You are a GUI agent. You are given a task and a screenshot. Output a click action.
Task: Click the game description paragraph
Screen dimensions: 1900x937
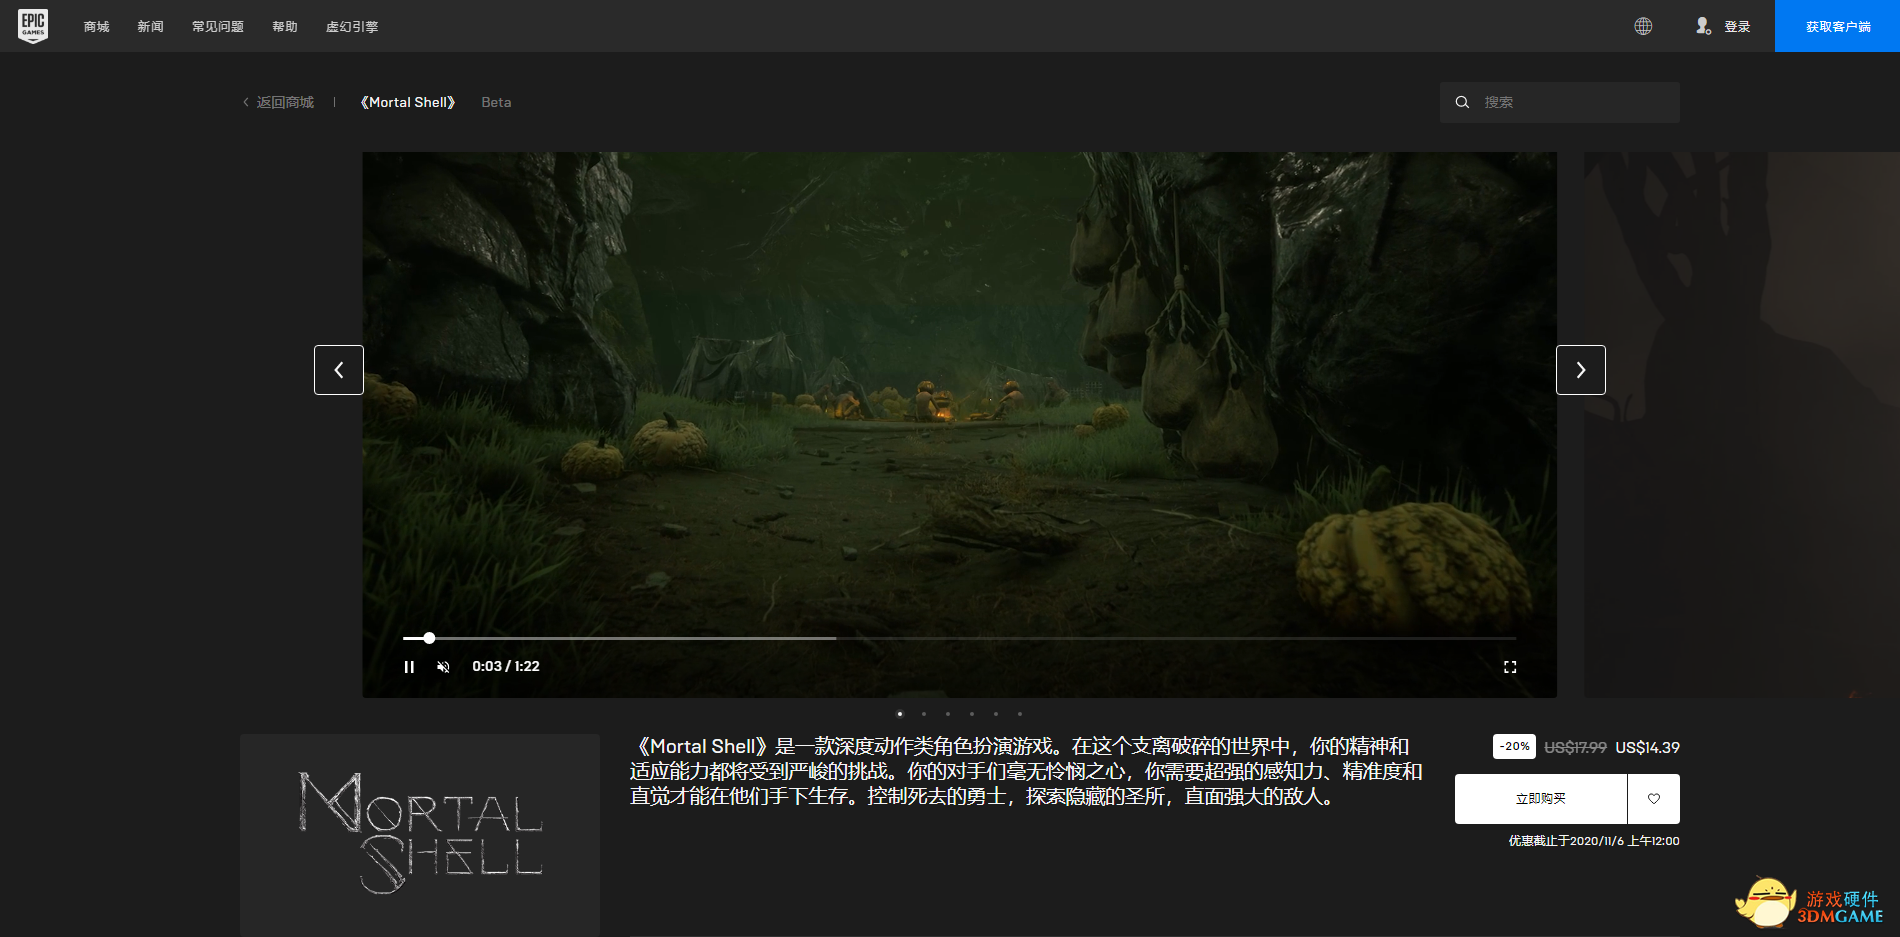point(1026,772)
